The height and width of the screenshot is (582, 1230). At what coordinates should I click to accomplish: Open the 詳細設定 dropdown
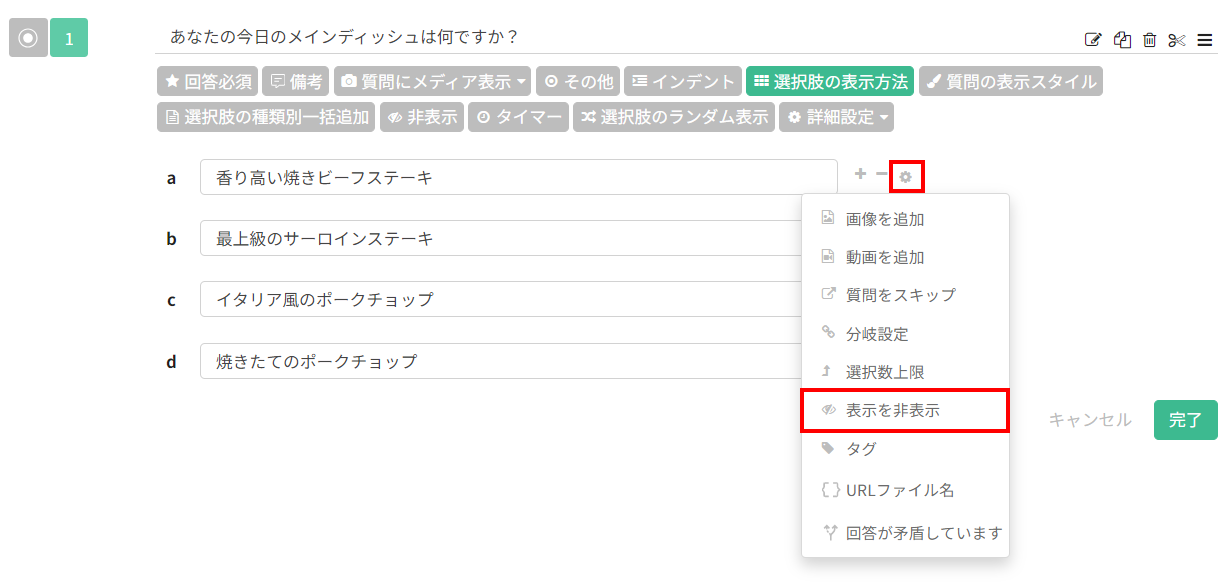click(836, 117)
